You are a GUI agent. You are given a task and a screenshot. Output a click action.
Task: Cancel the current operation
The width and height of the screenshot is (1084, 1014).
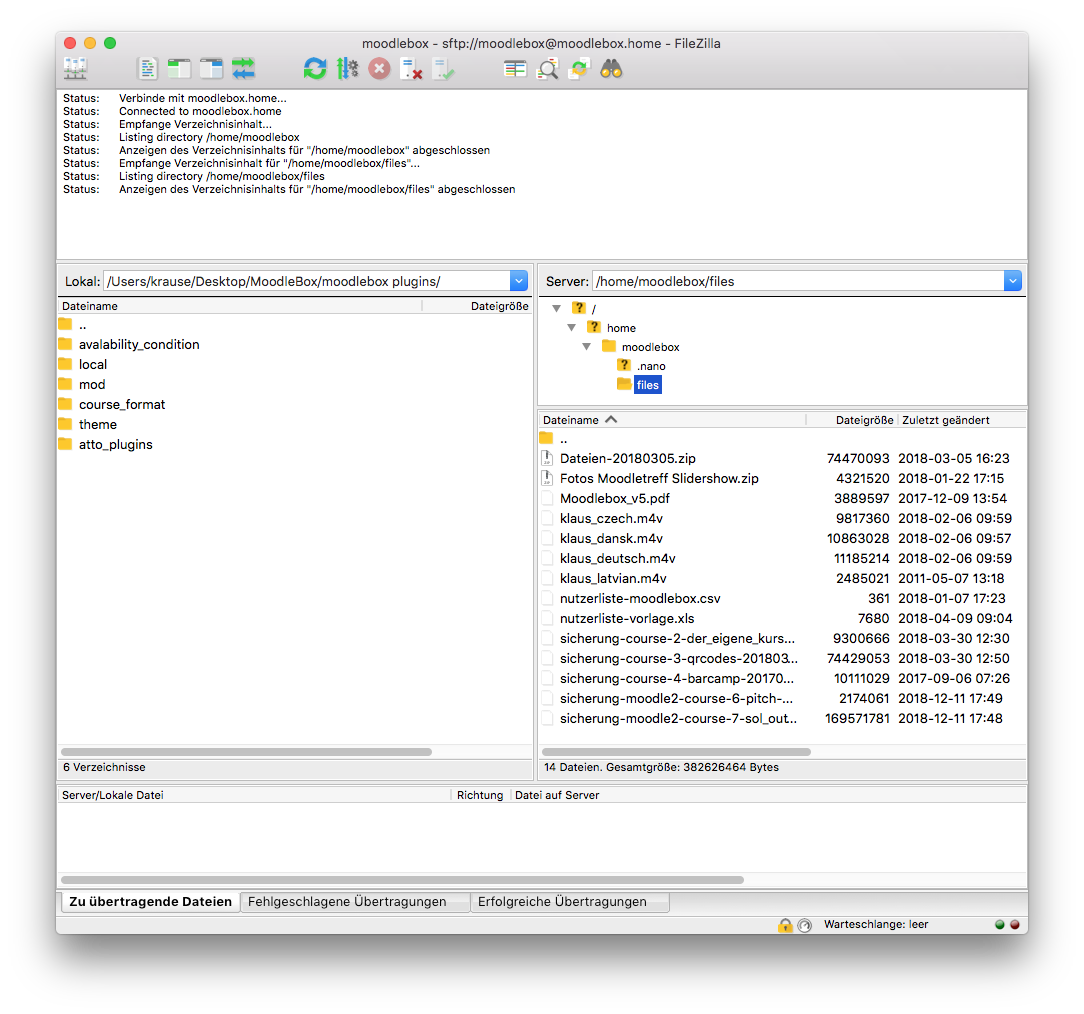(x=379, y=69)
